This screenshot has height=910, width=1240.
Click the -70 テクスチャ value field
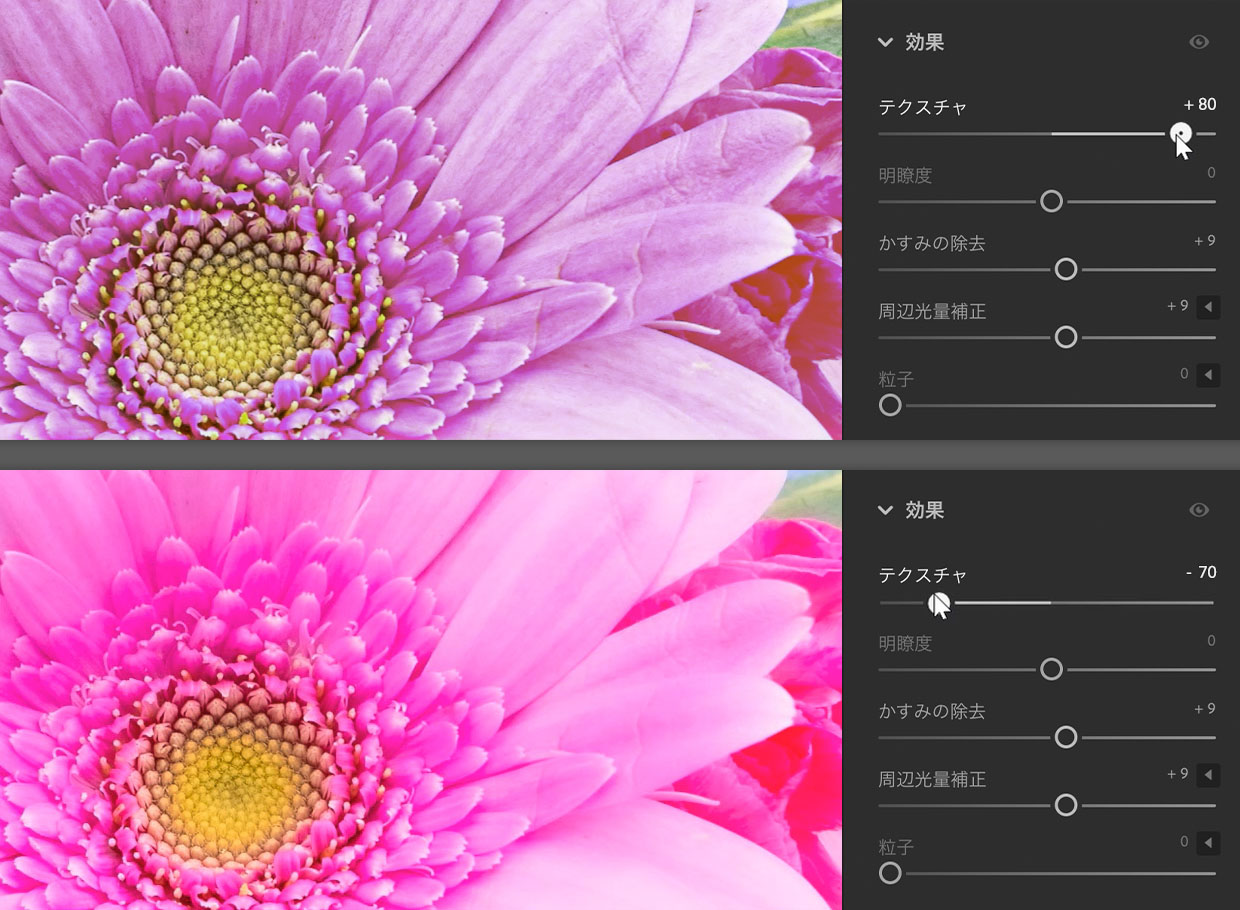[1200, 572]
